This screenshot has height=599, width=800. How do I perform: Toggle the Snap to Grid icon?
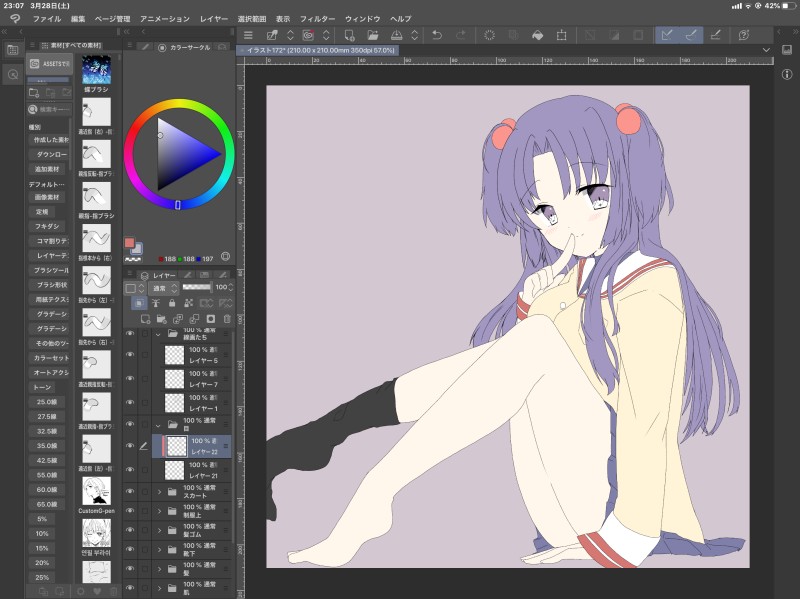715,35
